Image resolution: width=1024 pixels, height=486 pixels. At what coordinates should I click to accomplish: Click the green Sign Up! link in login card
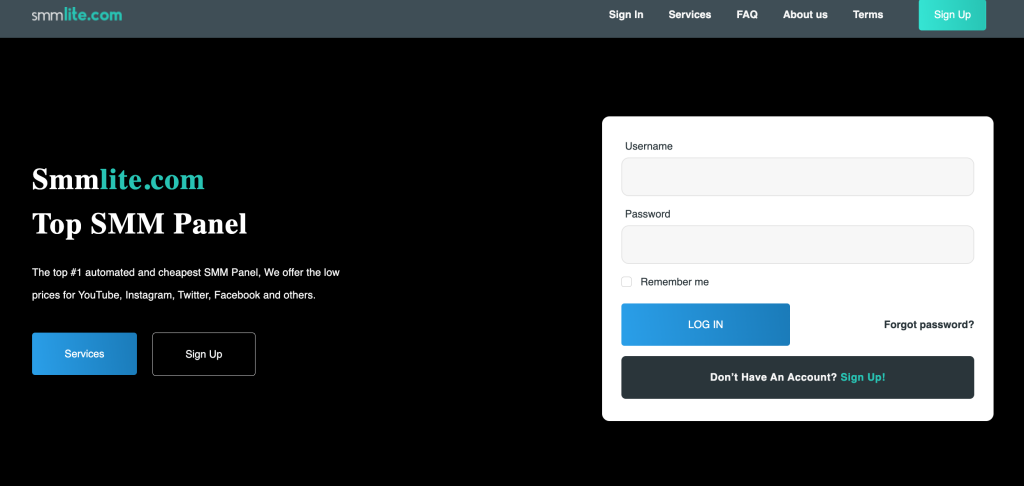tap(863, 377)
